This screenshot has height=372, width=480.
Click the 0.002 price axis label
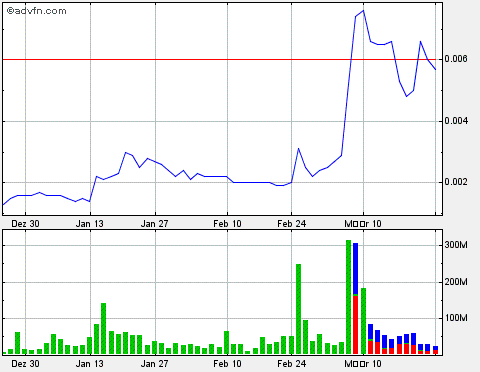click(x=456, y=182)
